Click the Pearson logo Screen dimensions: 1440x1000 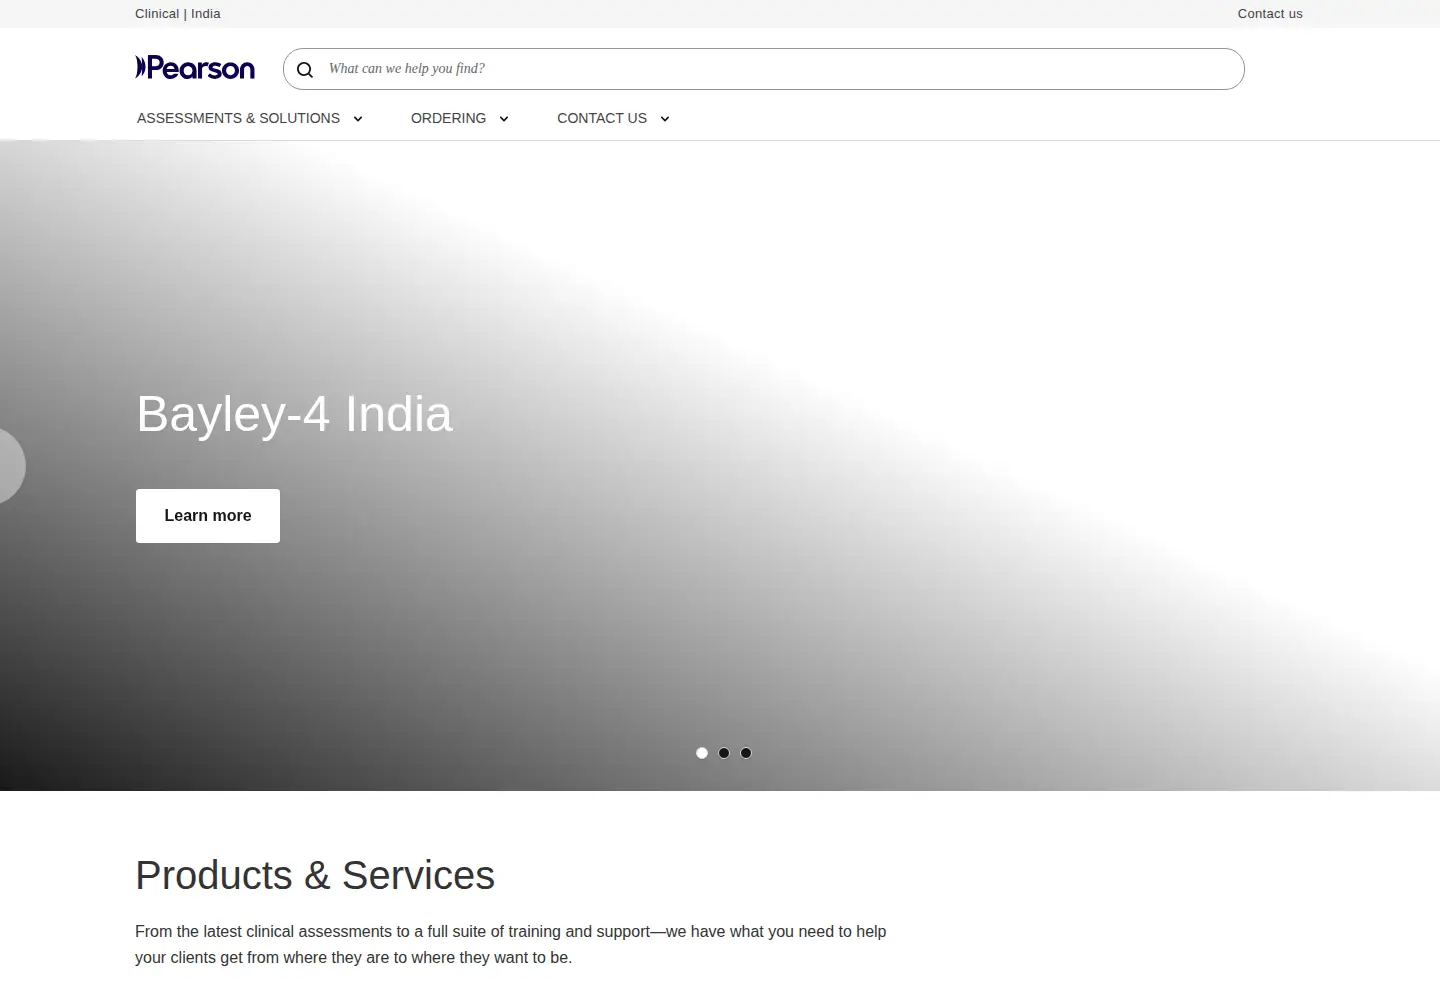click(195, 68)
